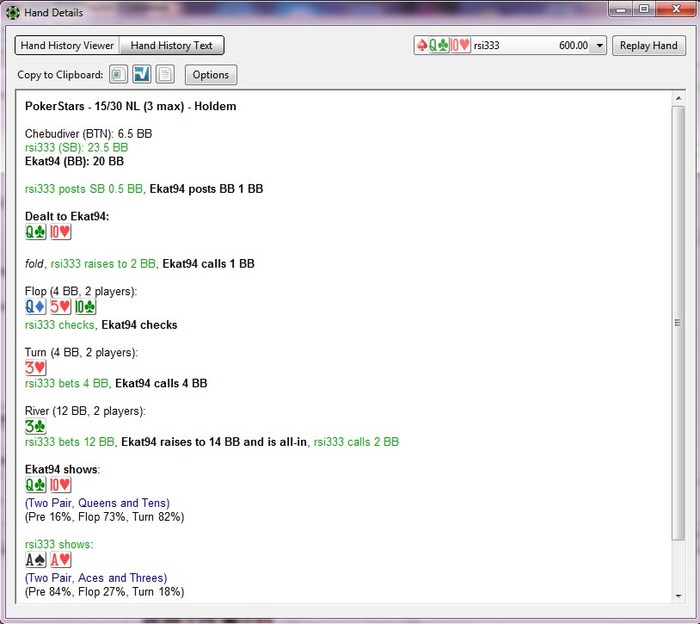Click the scrollbar down arrow
700x624 pixels.
click(x=678, y=596)
